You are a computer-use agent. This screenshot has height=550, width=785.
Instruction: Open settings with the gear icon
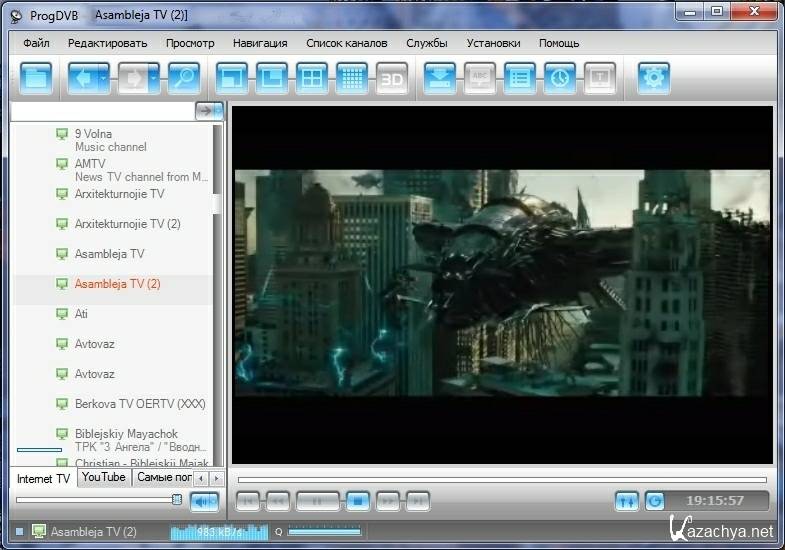(654, 78)
